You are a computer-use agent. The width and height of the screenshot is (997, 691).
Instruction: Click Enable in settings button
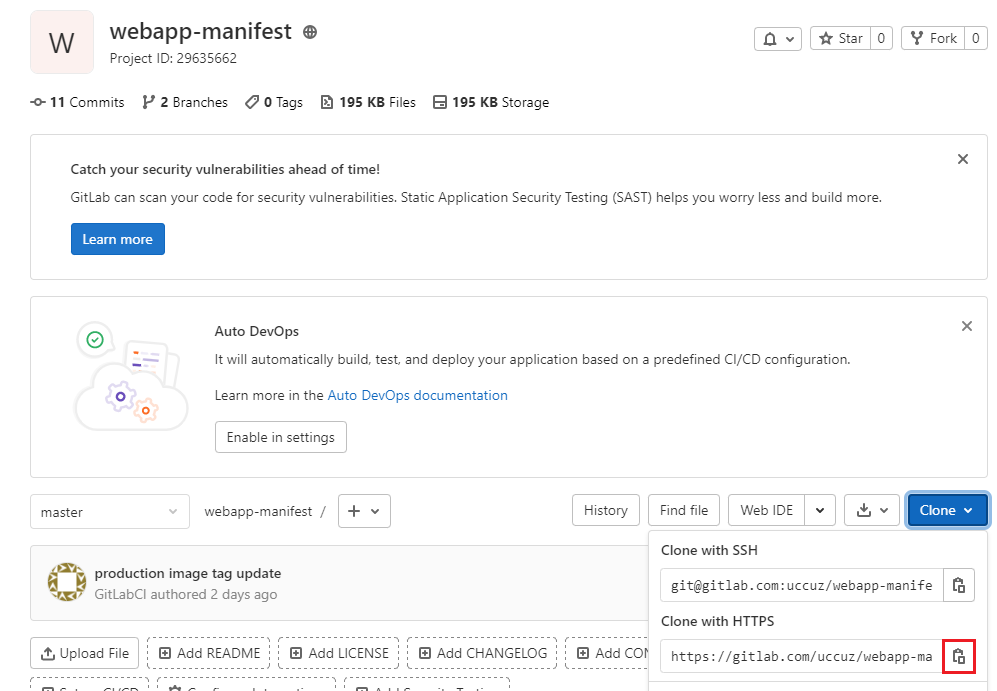point(280,437)
